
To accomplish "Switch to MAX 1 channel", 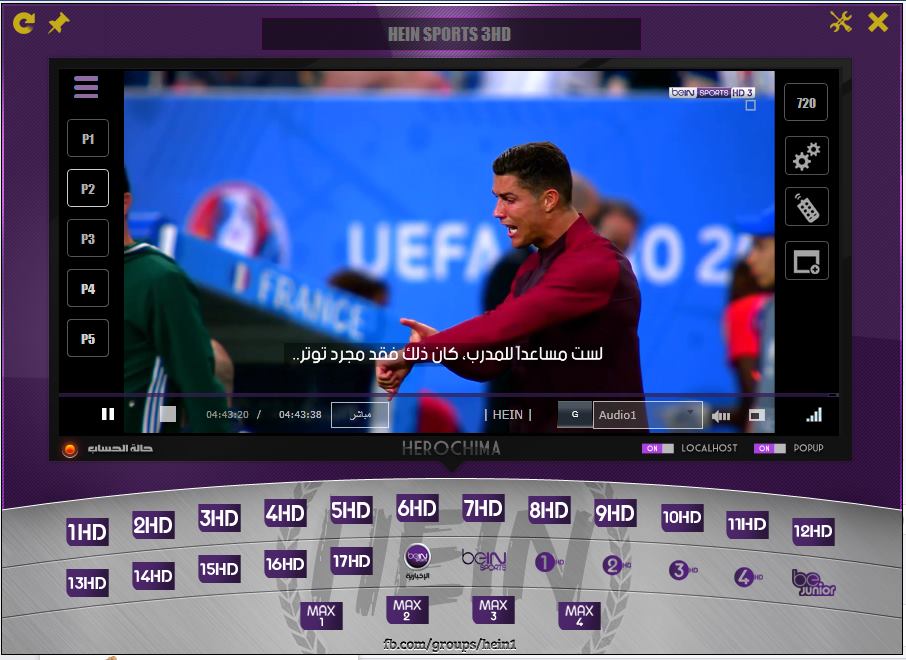I will point(321,616).
